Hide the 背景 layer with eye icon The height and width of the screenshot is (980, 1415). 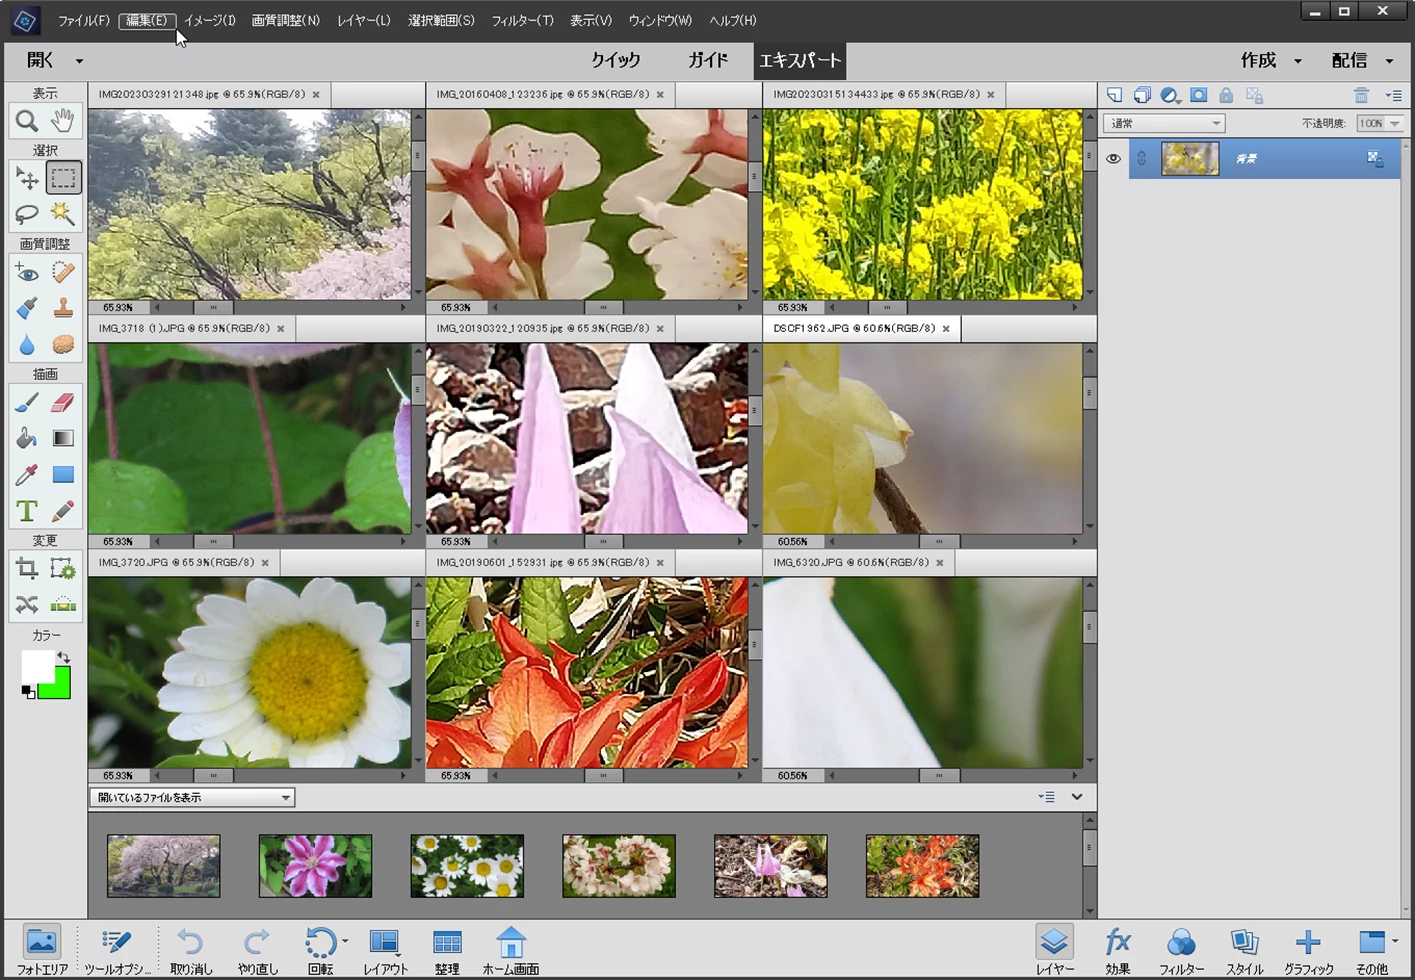1113,159
